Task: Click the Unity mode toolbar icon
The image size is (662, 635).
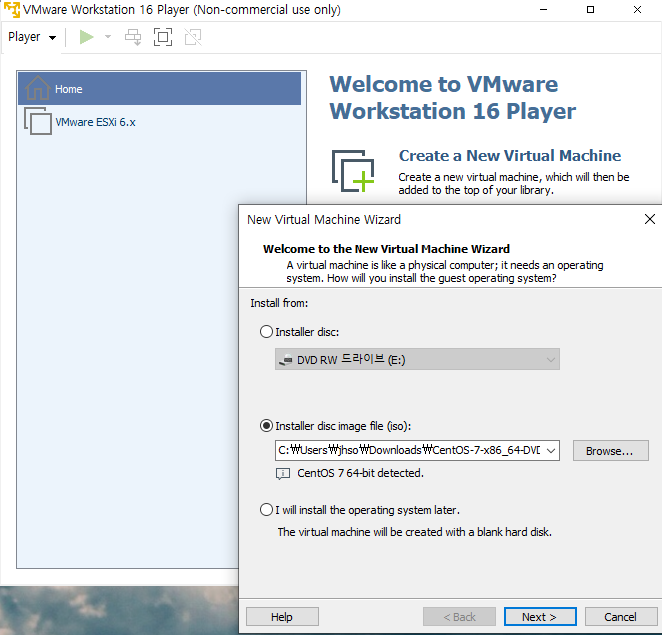Action: 193,37
